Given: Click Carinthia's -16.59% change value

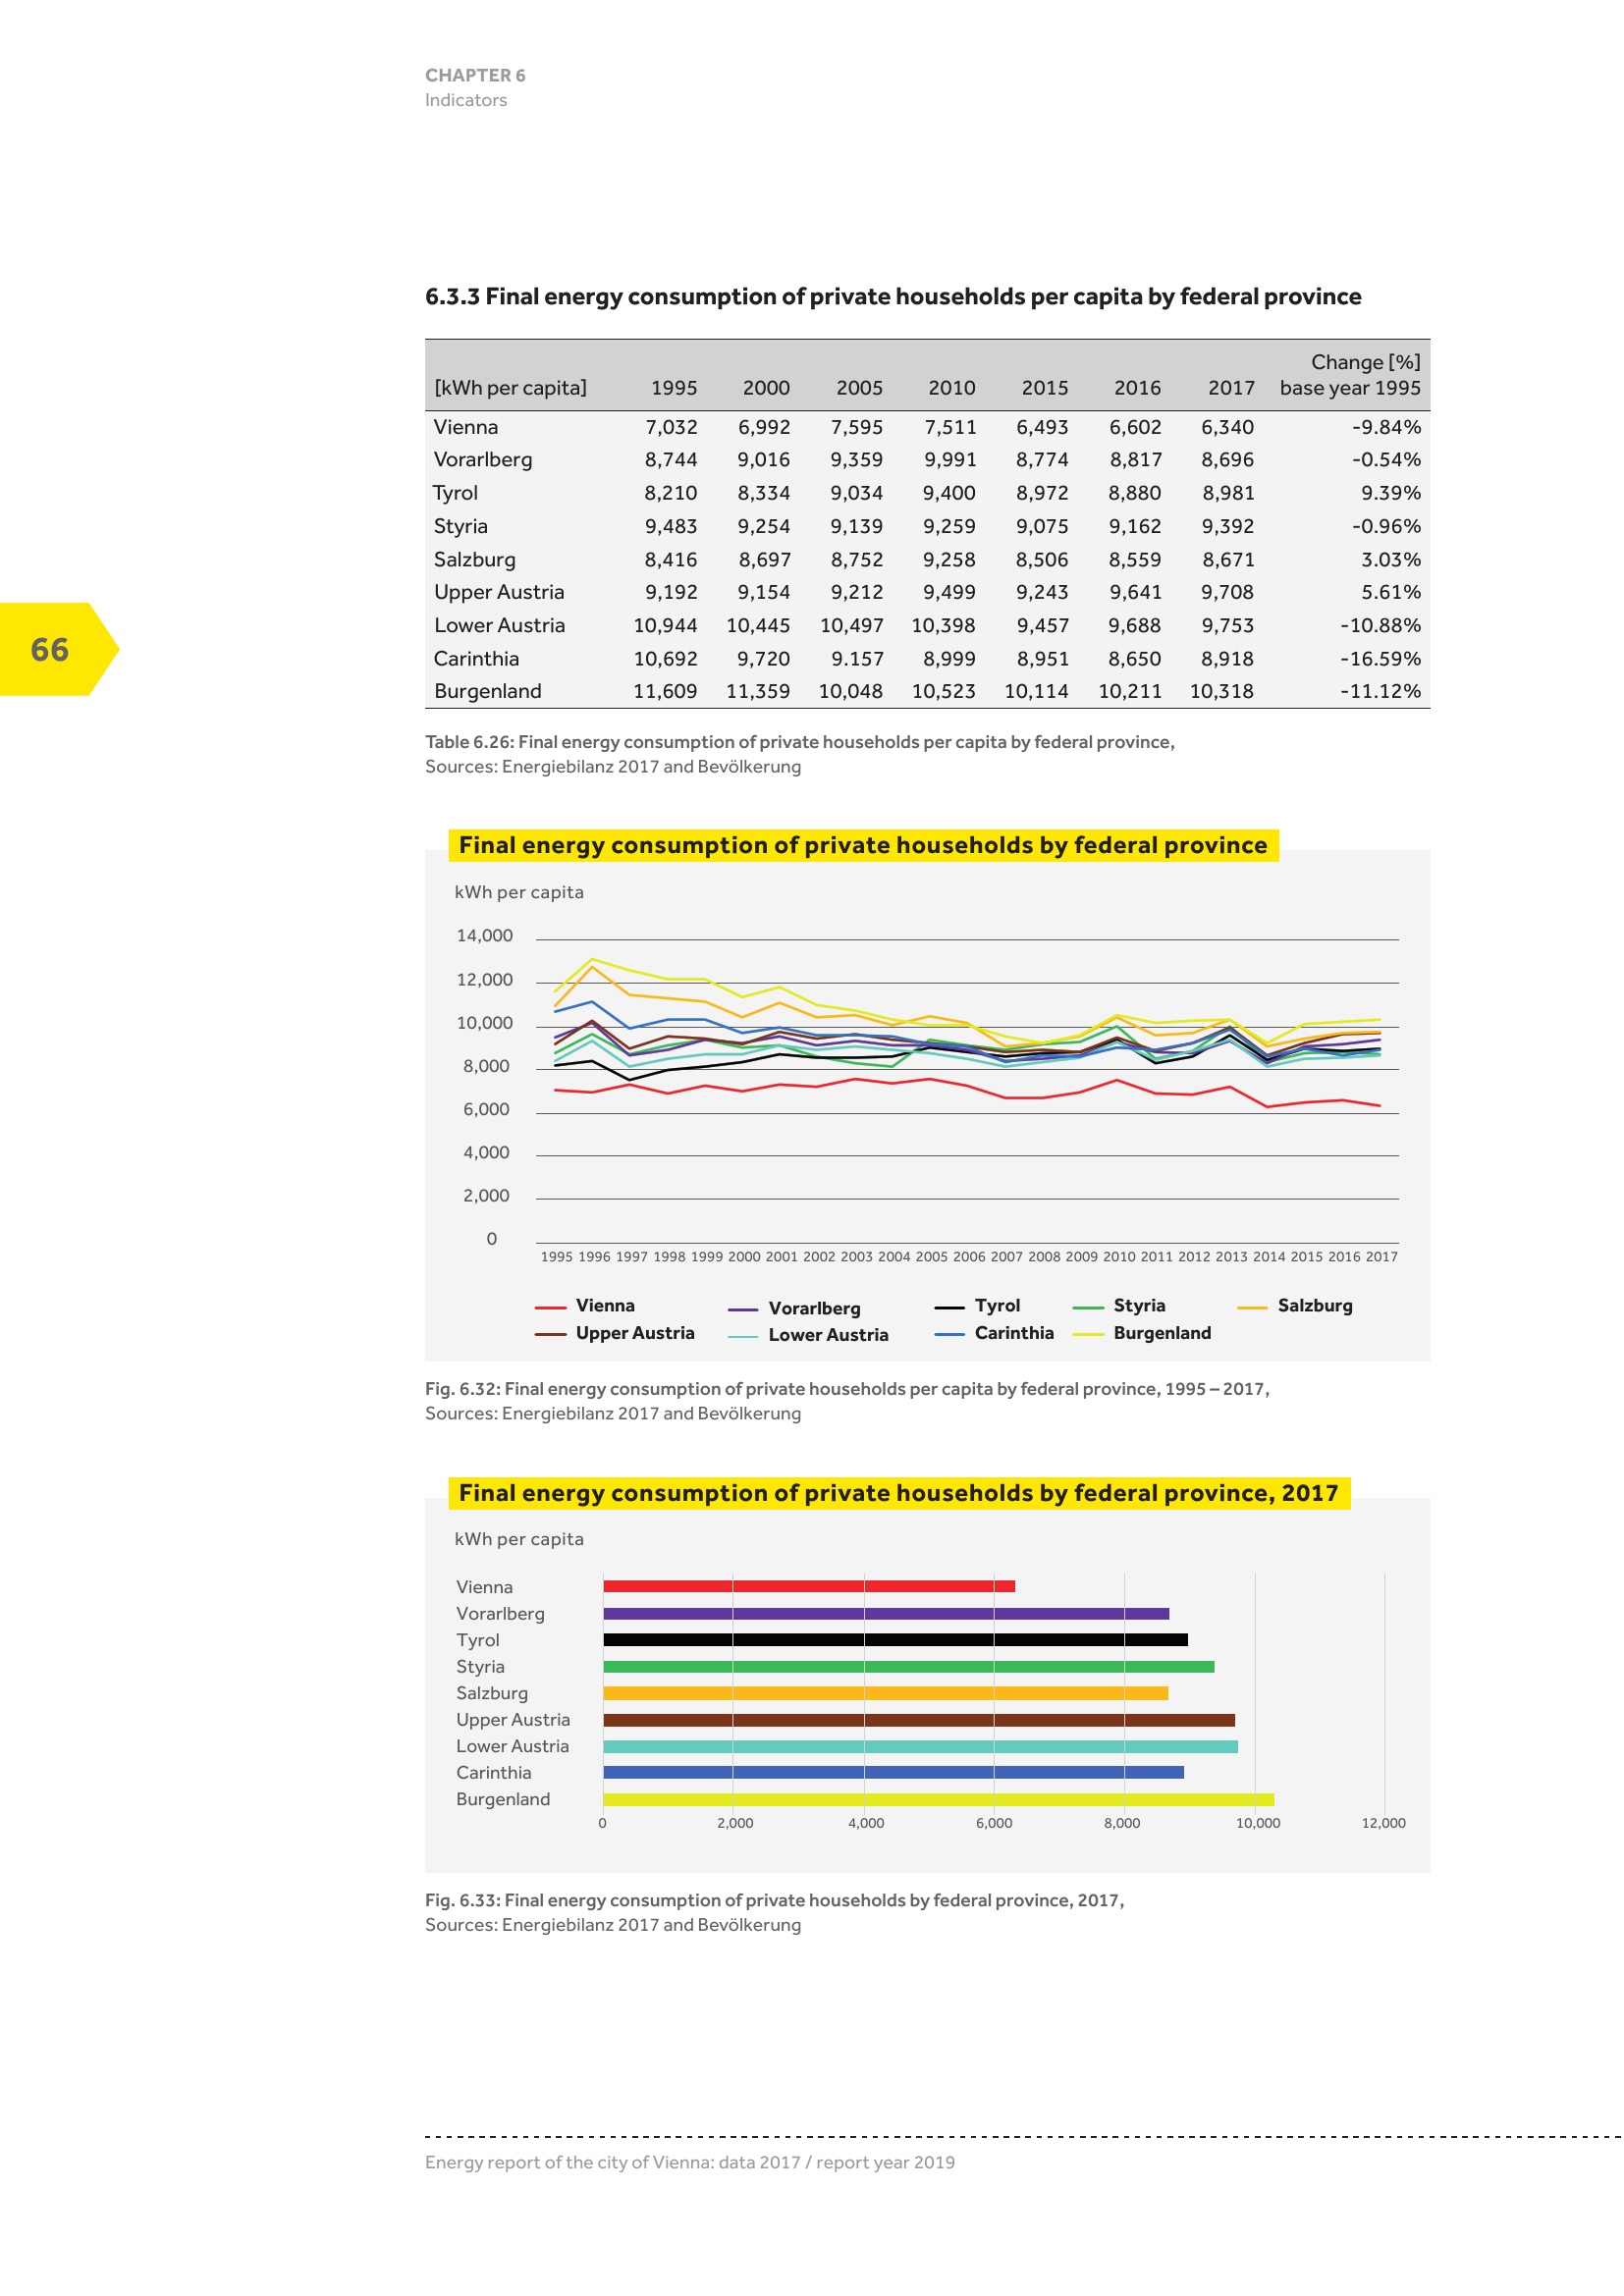Looking at the screenshot, I should pos(1380,659).
